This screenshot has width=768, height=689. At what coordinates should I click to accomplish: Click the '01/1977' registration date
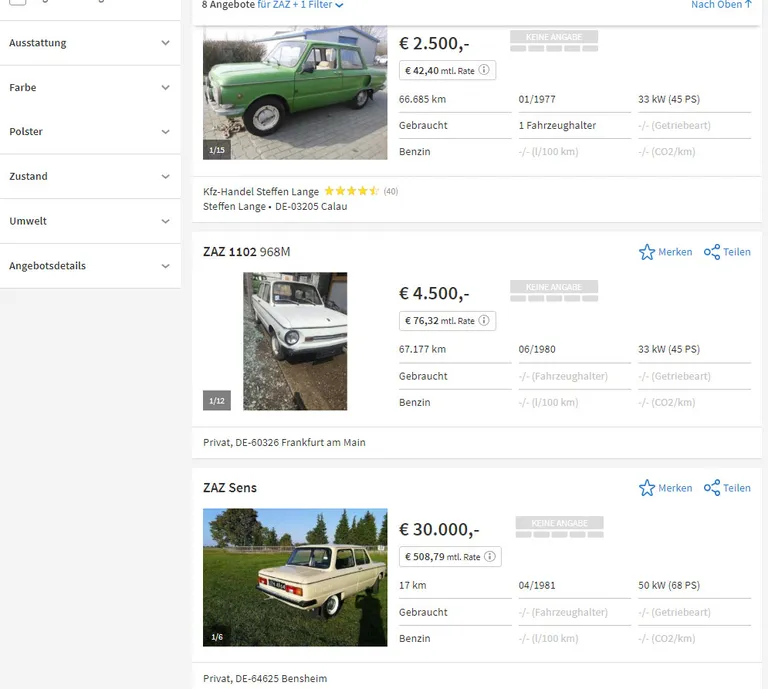[x=537, y=99]
